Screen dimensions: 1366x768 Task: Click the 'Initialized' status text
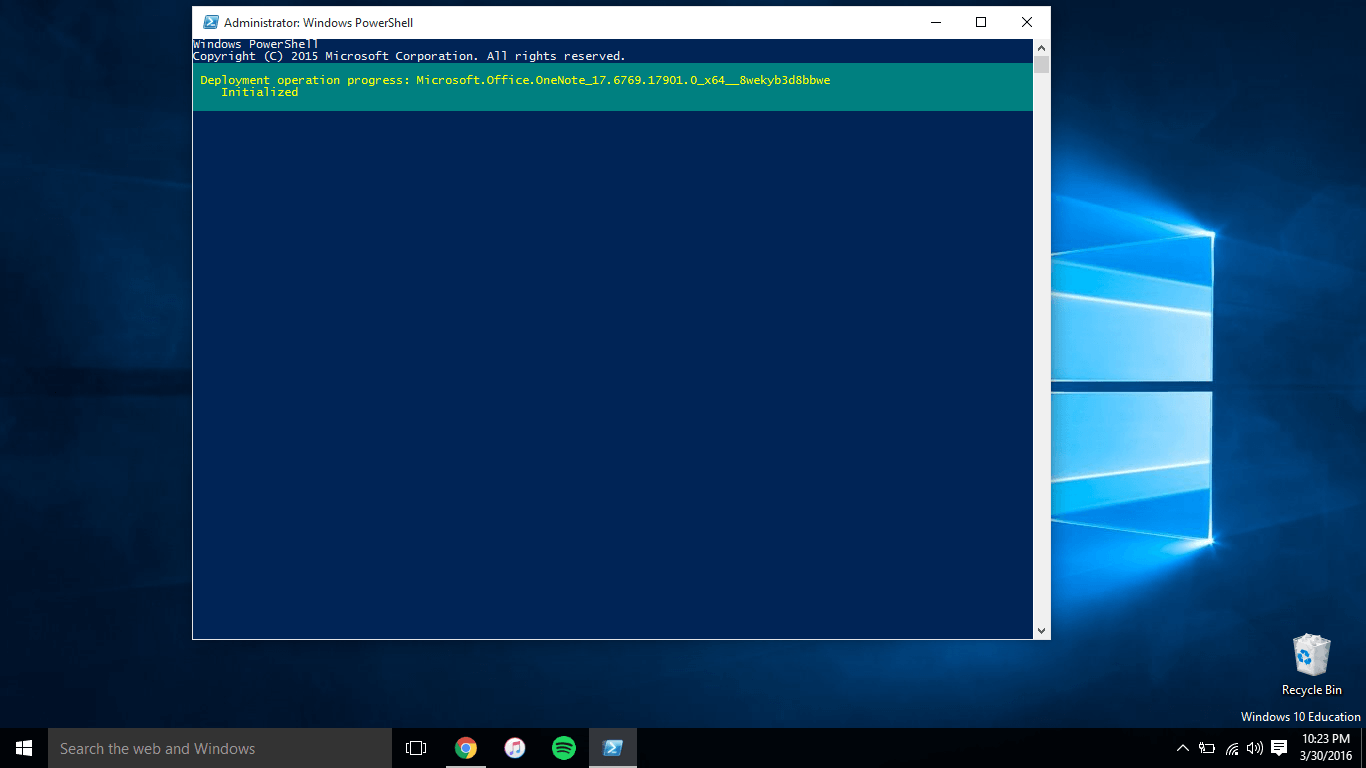[x=260, y=92]
